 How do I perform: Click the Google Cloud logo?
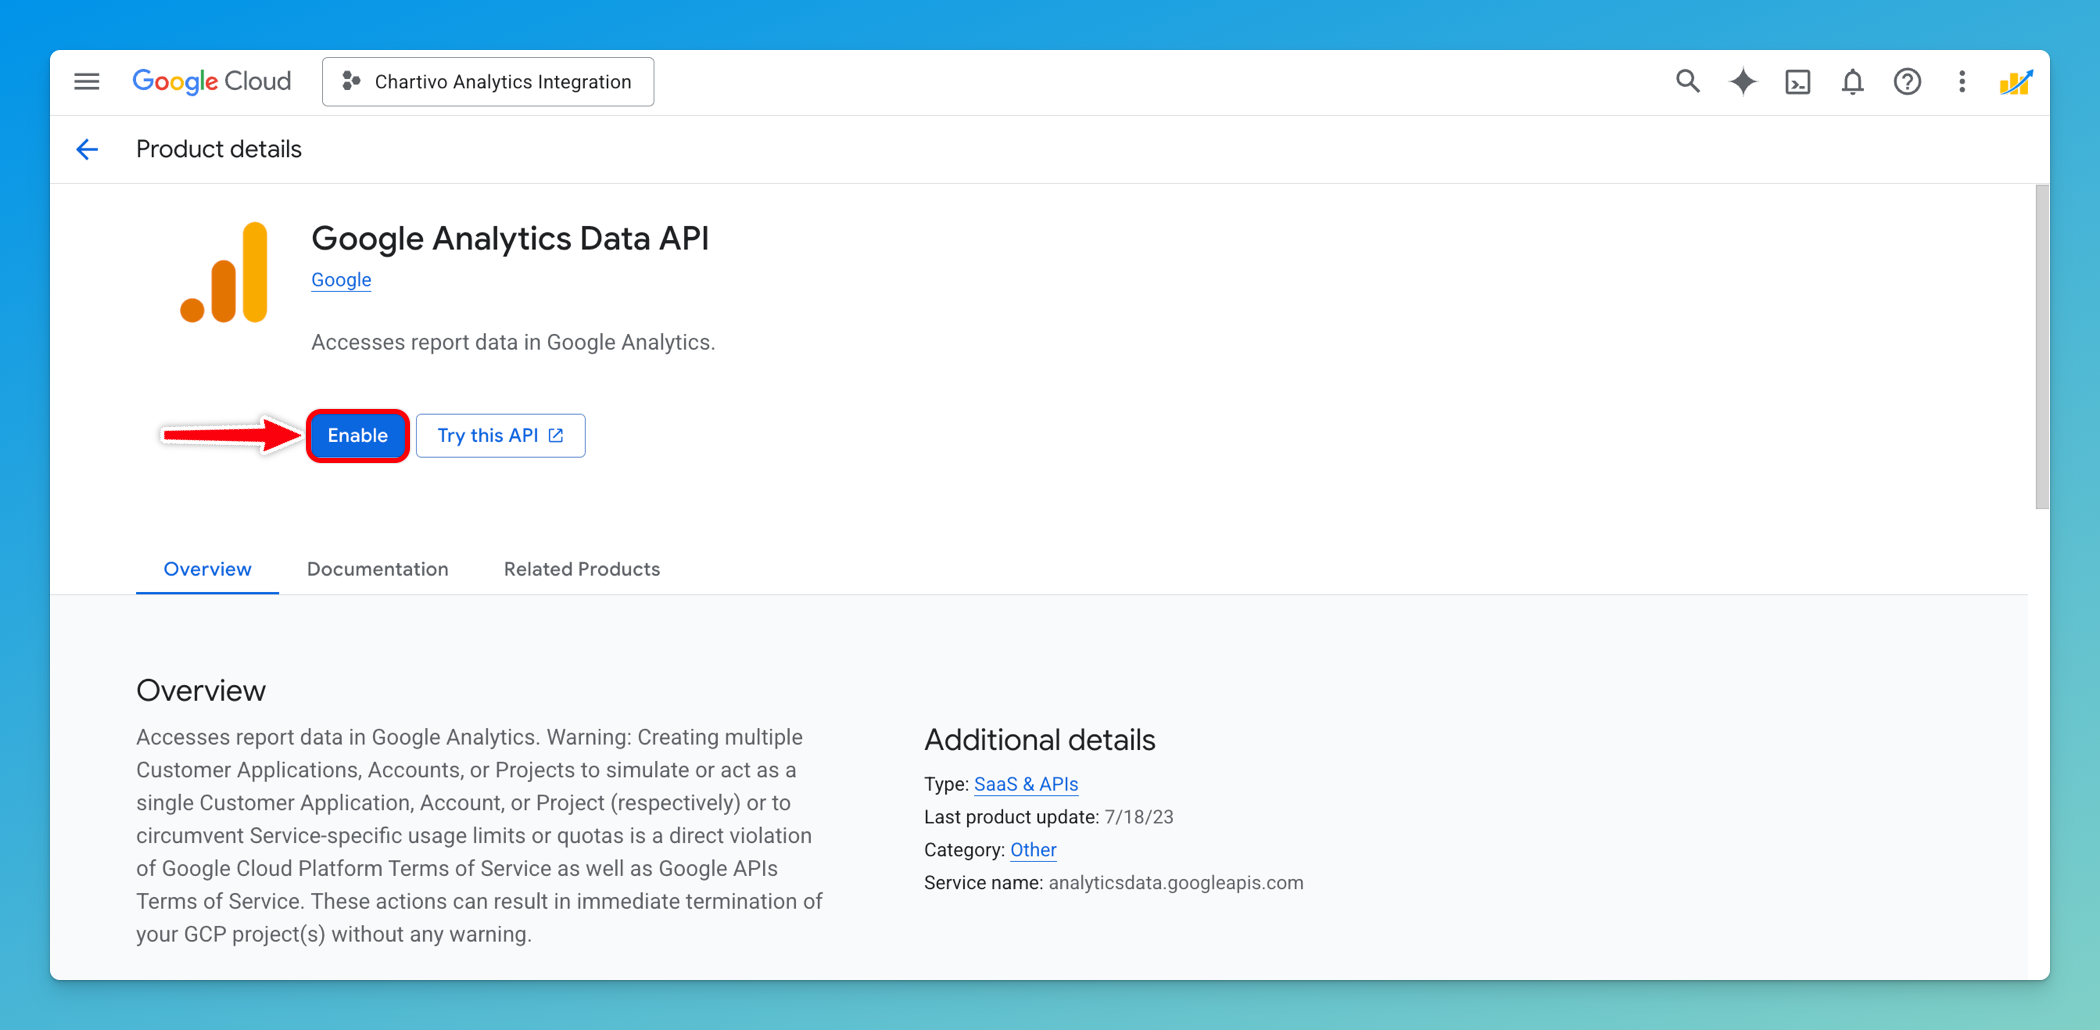click(x=211, y=81)
